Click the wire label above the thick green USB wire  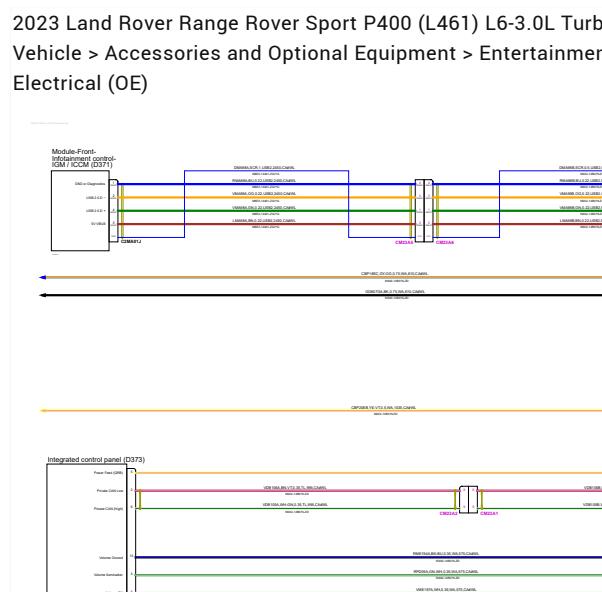pos(264,207)
